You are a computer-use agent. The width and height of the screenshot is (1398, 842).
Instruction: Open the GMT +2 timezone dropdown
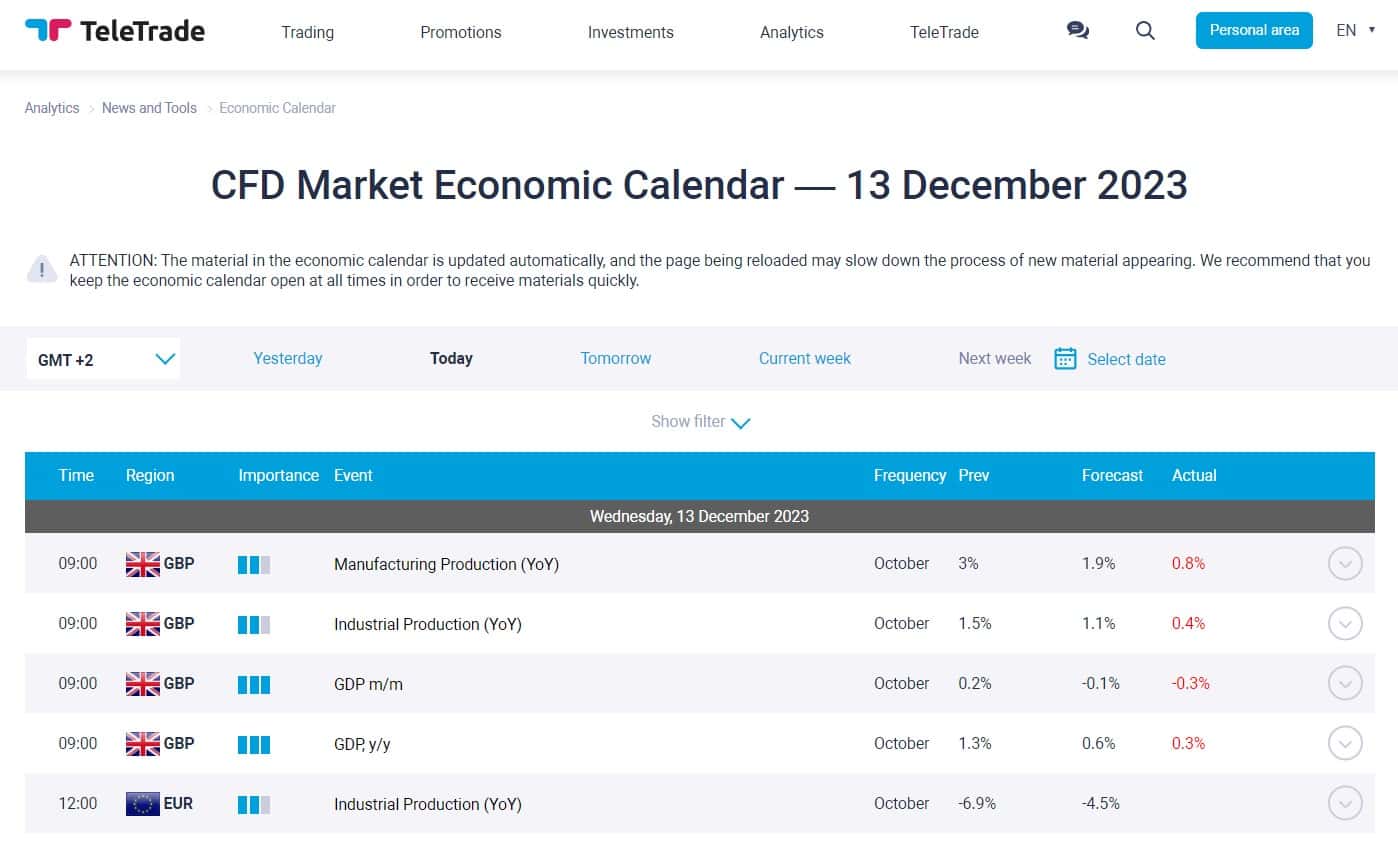pyautogui.click(x=104, y=359)
